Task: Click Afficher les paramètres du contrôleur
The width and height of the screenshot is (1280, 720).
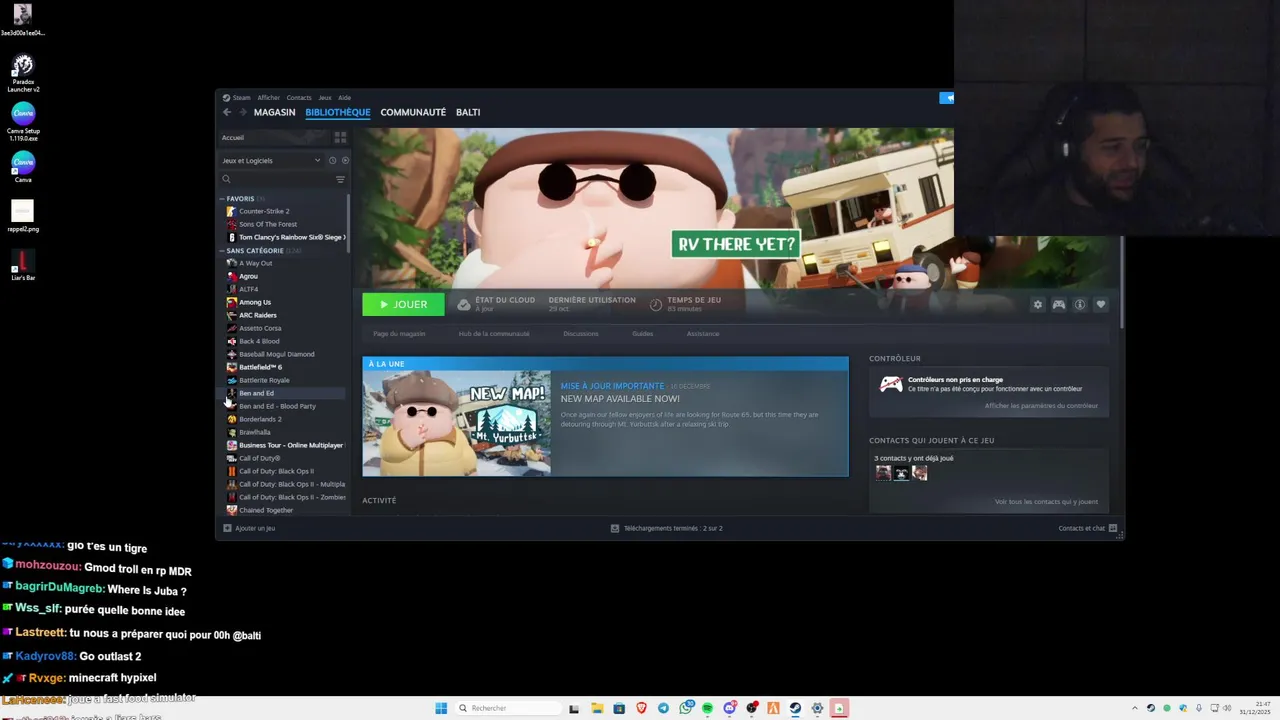Action: (x=1041, y=406)
